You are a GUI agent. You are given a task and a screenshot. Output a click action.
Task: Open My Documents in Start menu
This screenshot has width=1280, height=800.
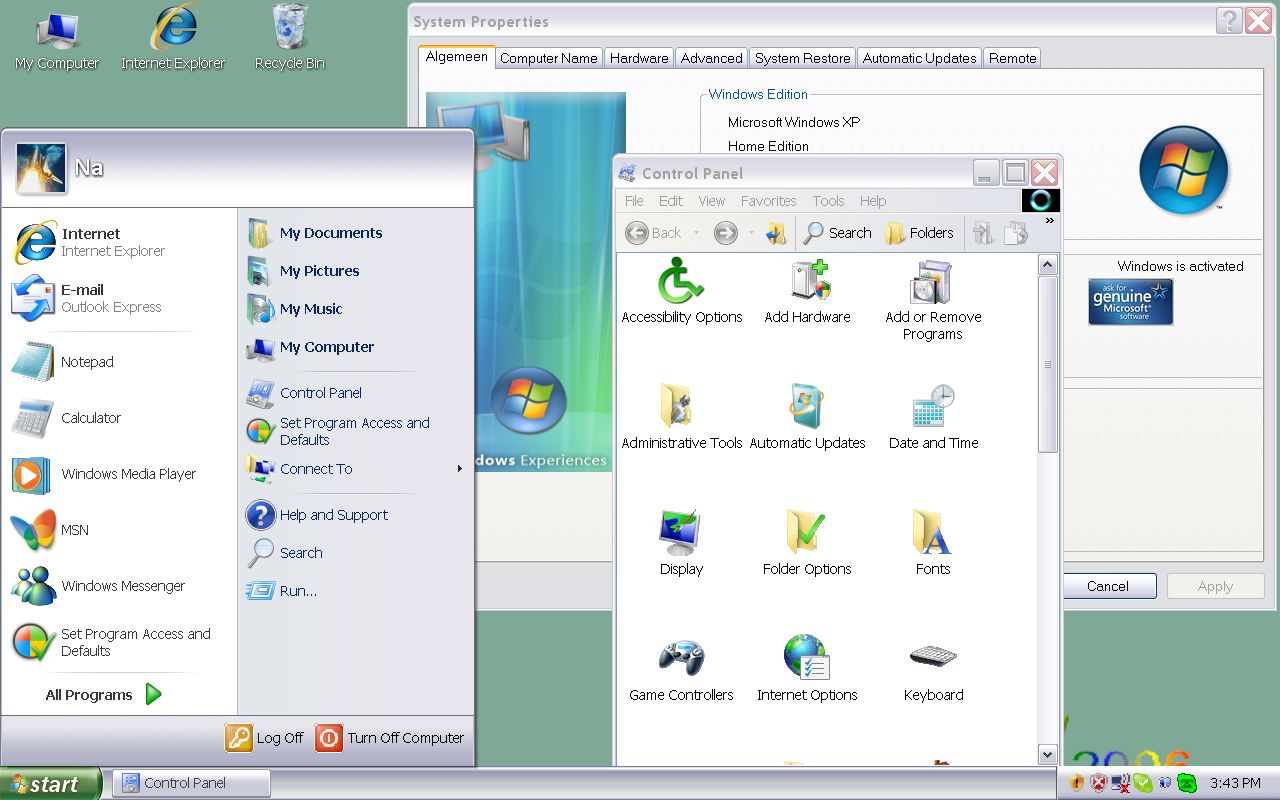[x=355, y=233]
